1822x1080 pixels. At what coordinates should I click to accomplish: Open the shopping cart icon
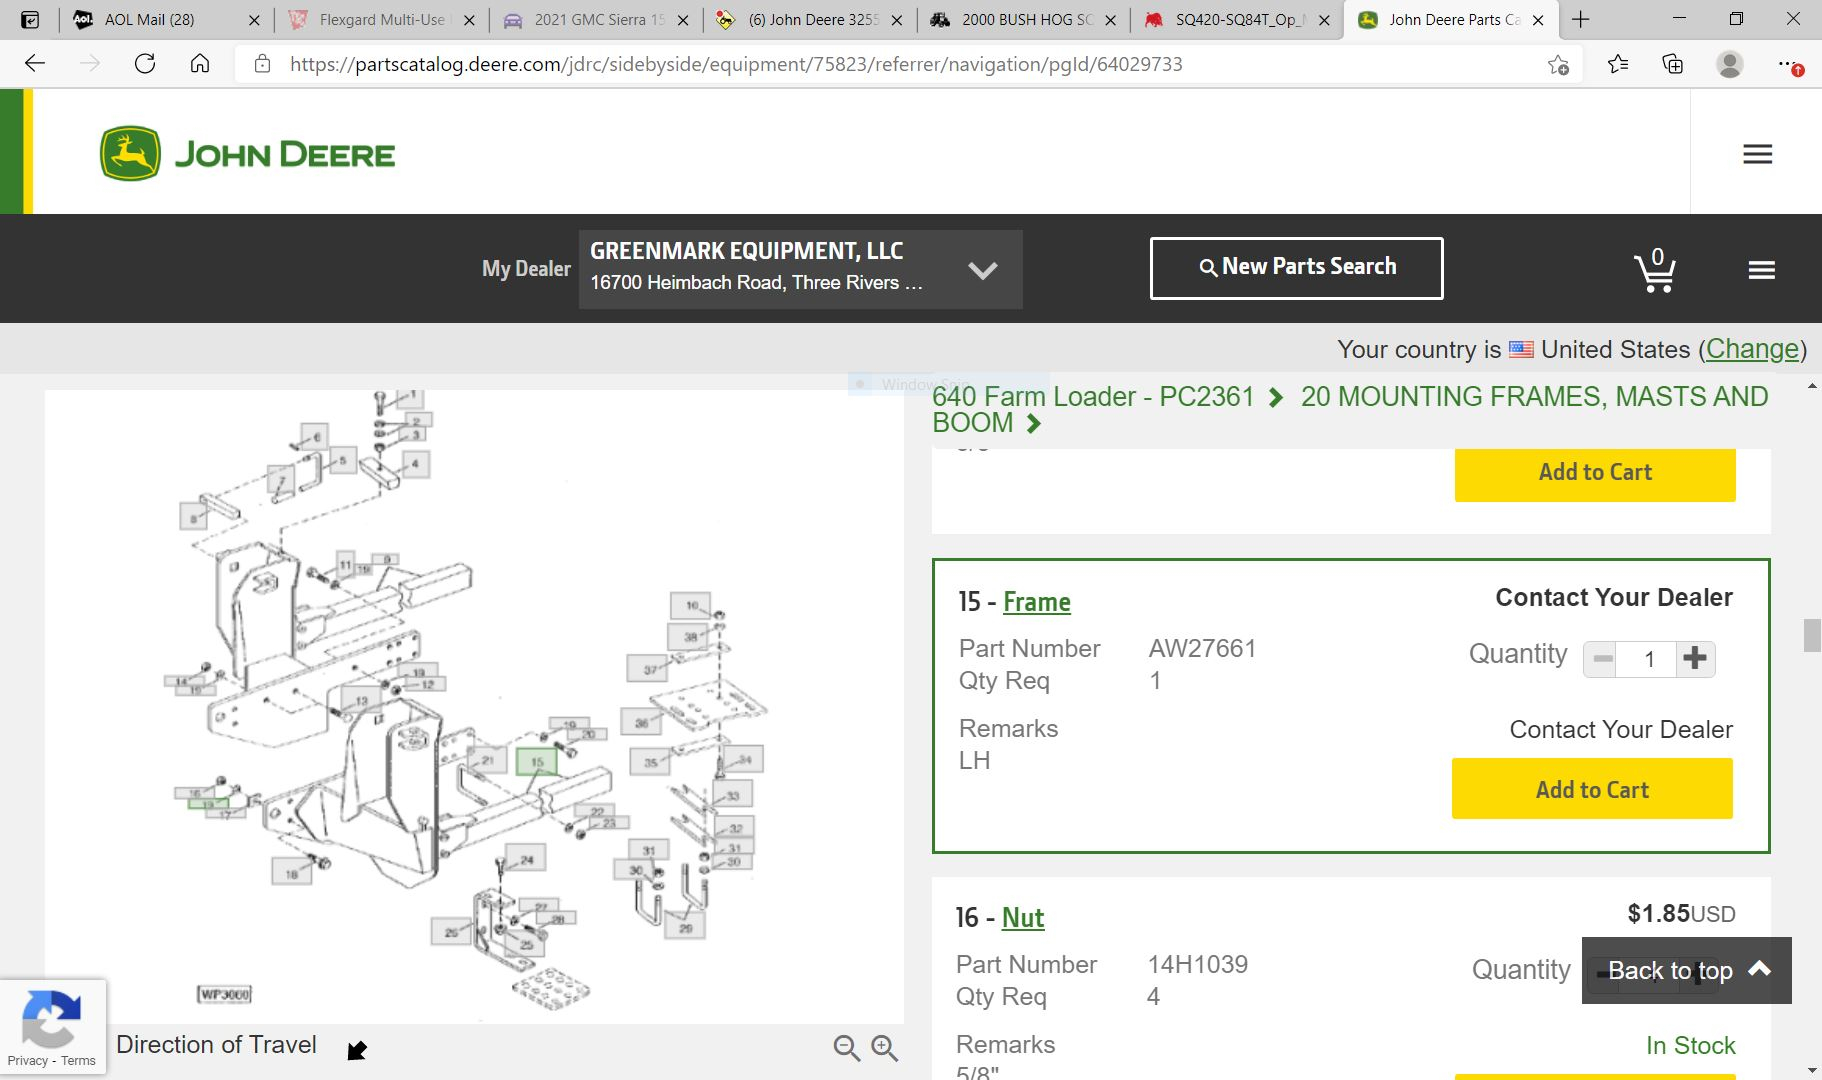pyautogui.click(x=1655, y=270)
